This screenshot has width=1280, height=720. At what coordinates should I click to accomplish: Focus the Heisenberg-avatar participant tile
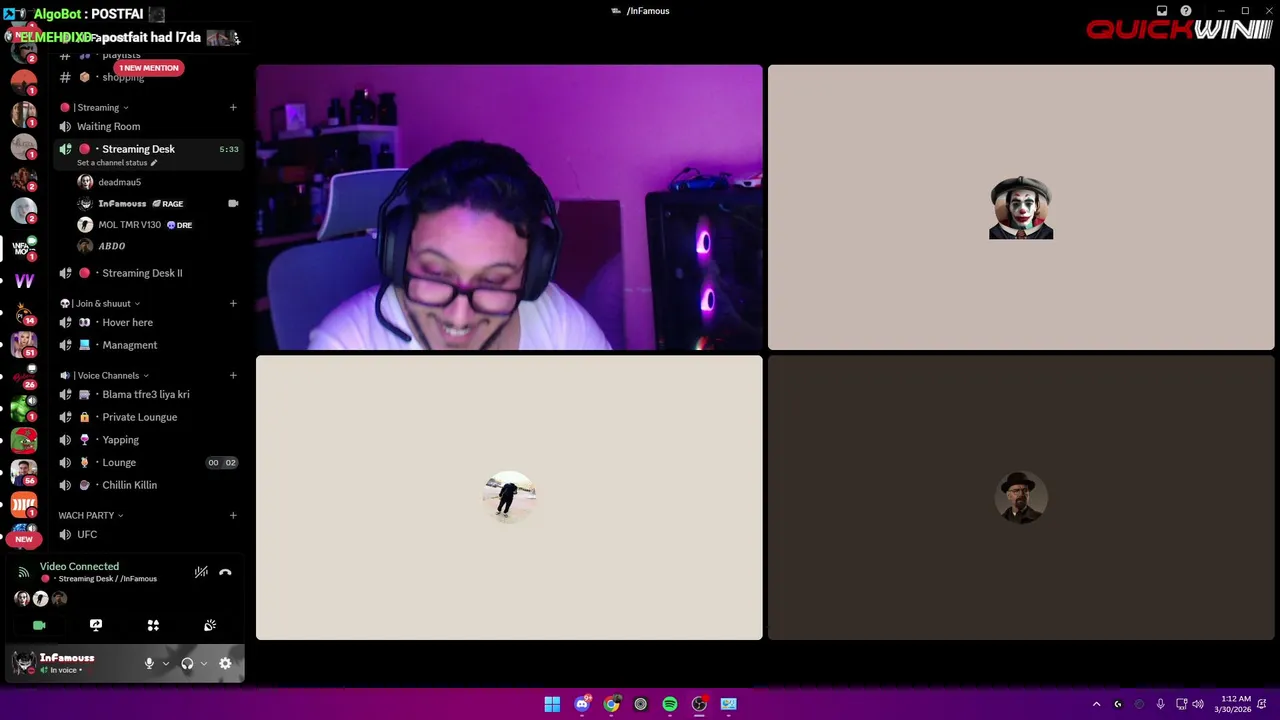click(1021, 497)
